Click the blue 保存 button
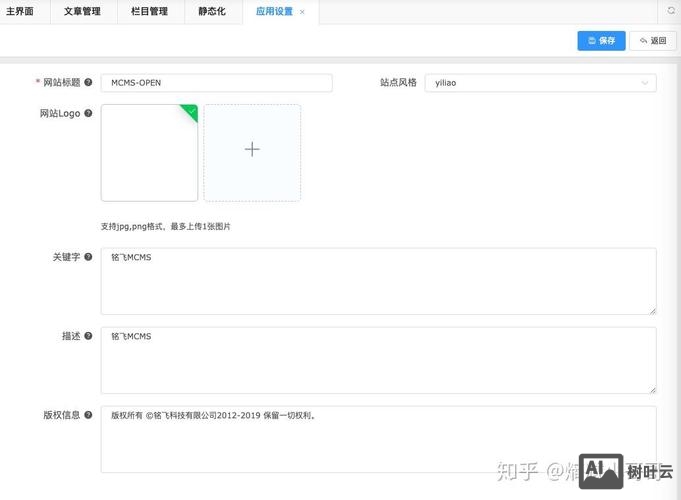Image resolution: width=681 pixels, height=500 pixels. (x=601, y=41)
